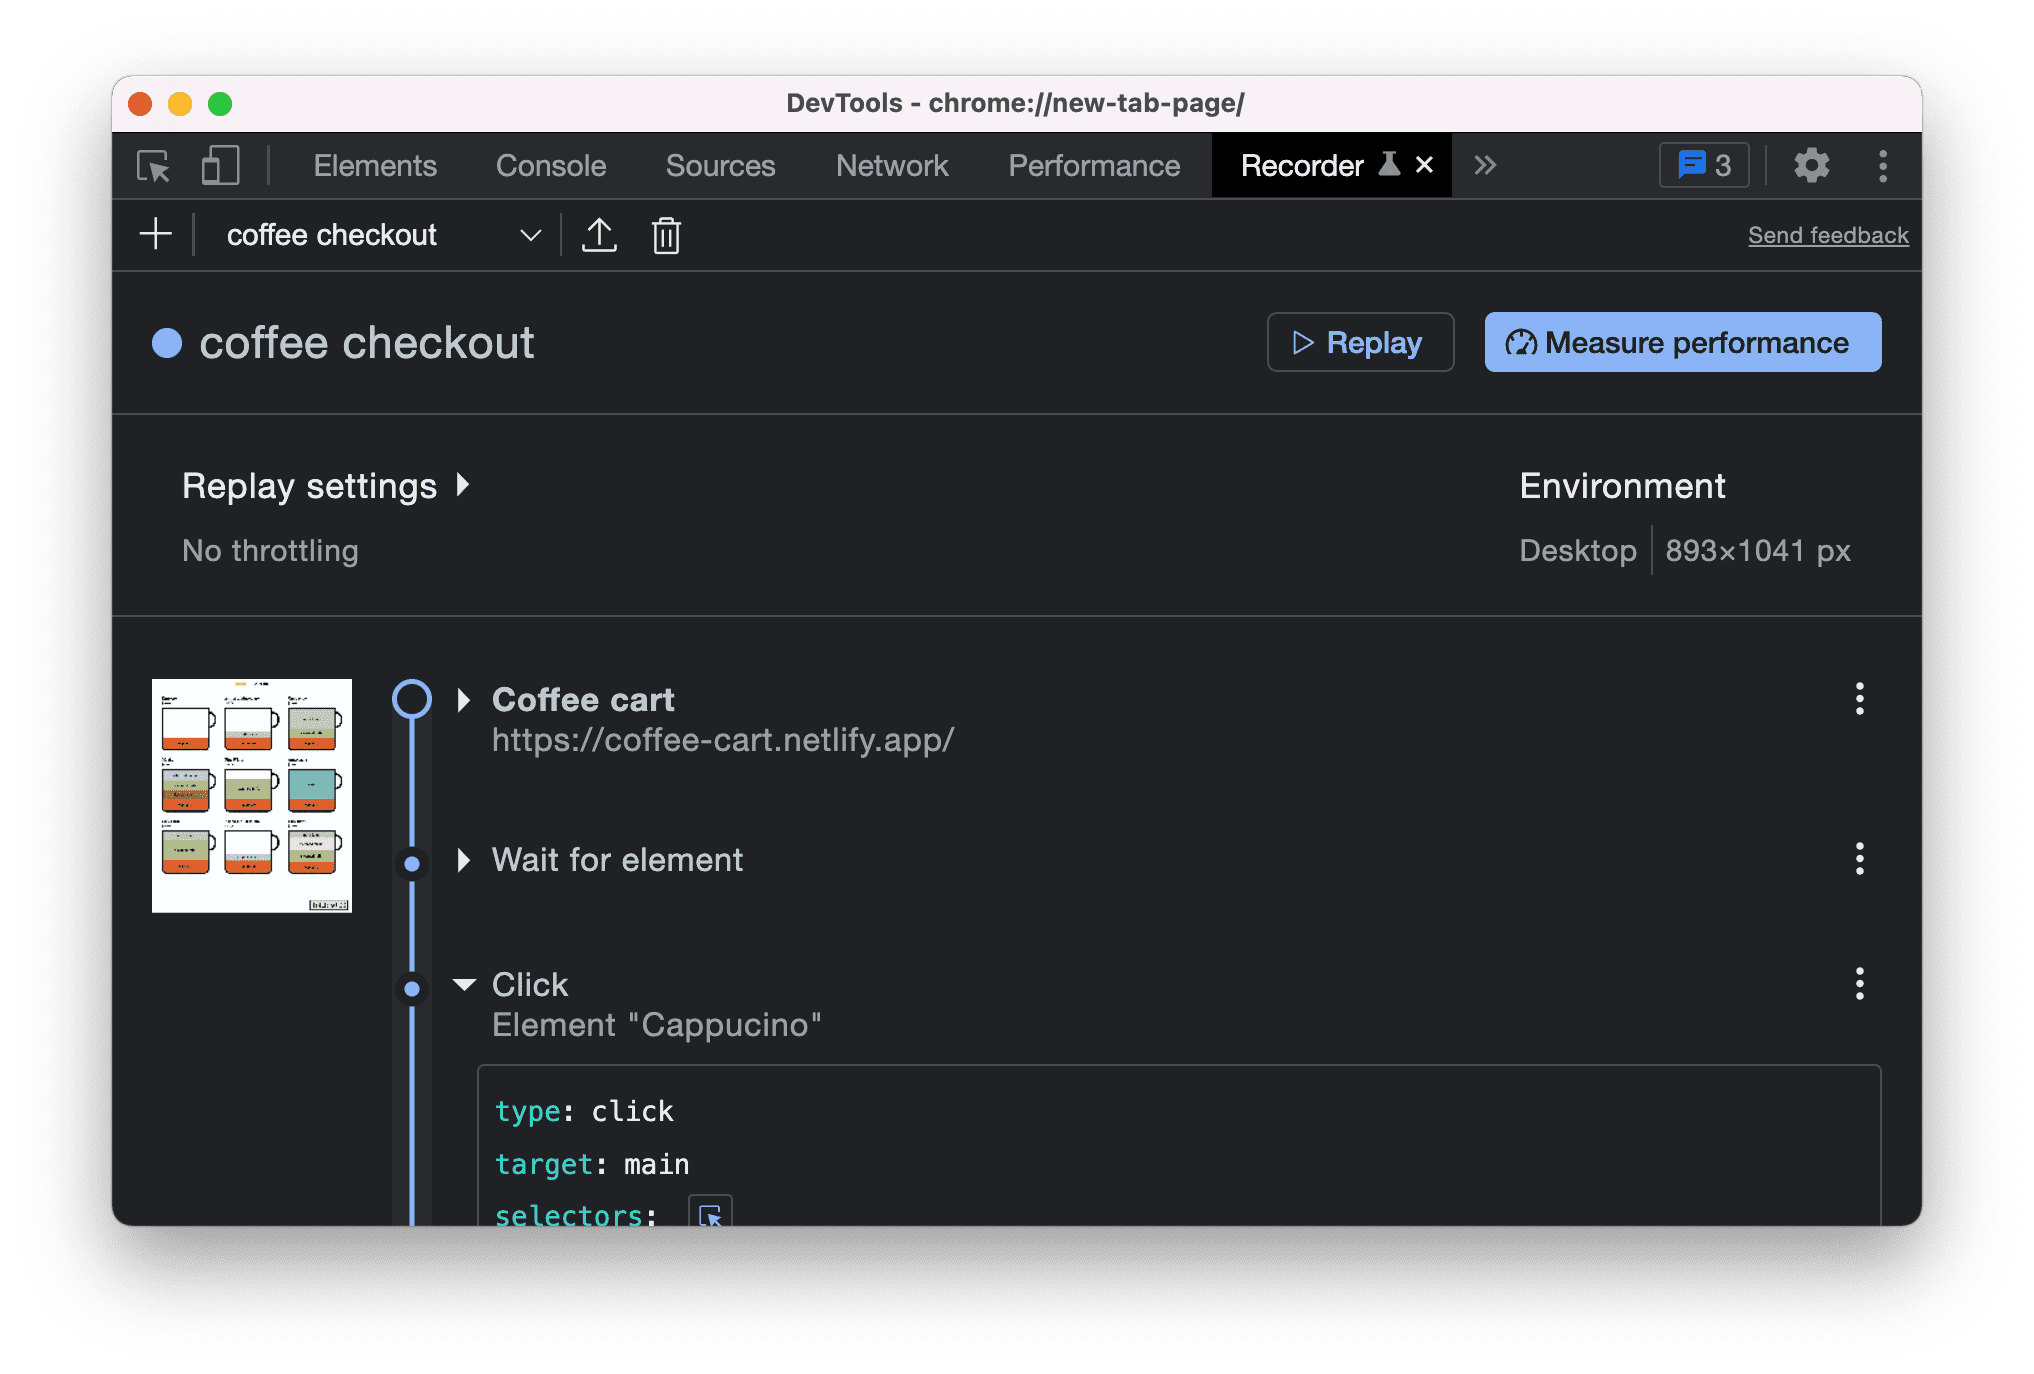The width and height of the screenshot is (2034, 1374).
Task: Select the Console tab in DevTools
Action: pos(550,166)
